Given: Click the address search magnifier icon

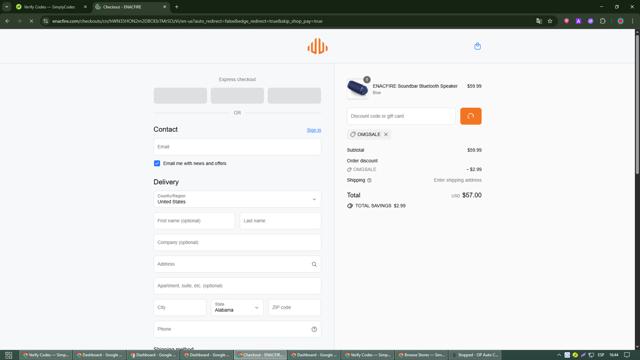Looking at the screenshot, I should click(x=314, y=264).
